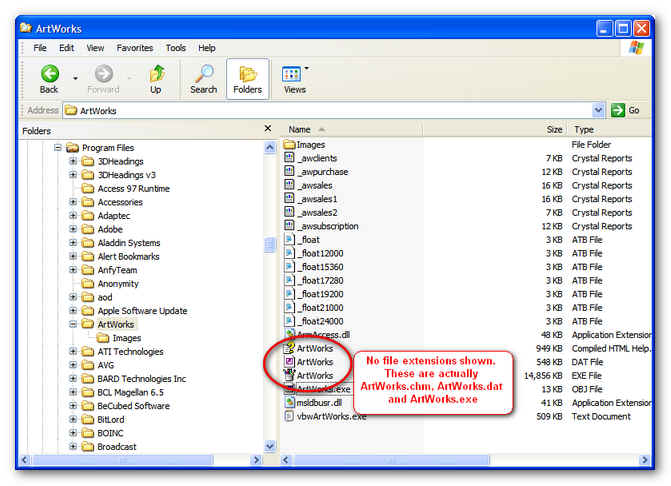Select the _float19200 ATB file icon
This screenshot has width=671, height=486.
pyautogui.click(x=290, y=294)
